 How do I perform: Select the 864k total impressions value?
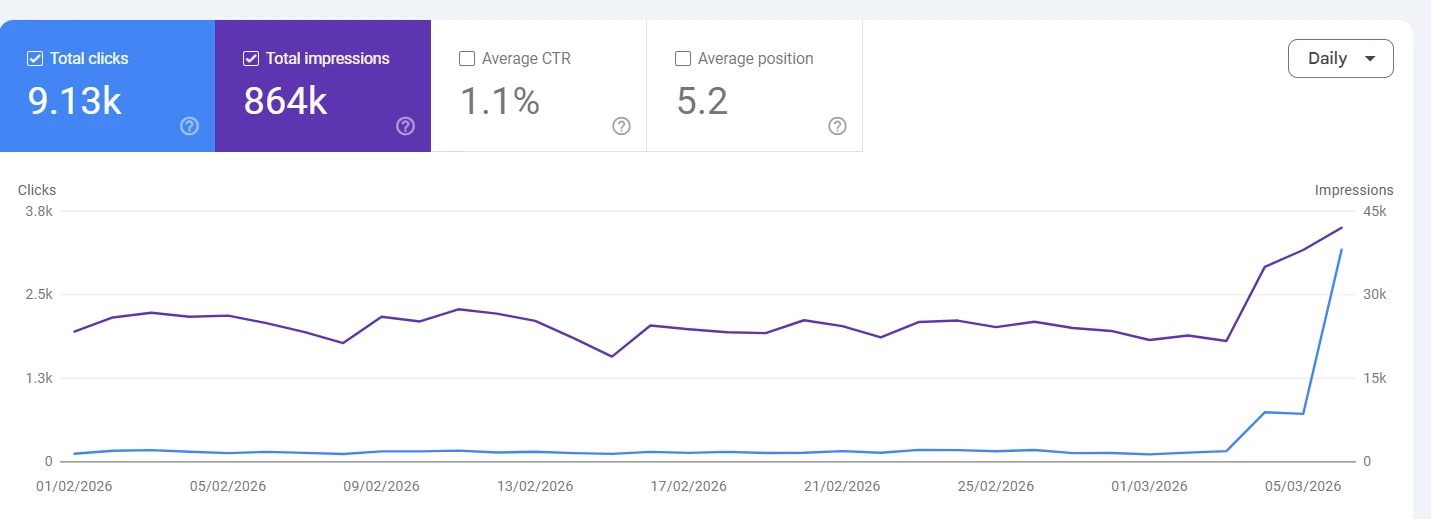pos(285,101)
